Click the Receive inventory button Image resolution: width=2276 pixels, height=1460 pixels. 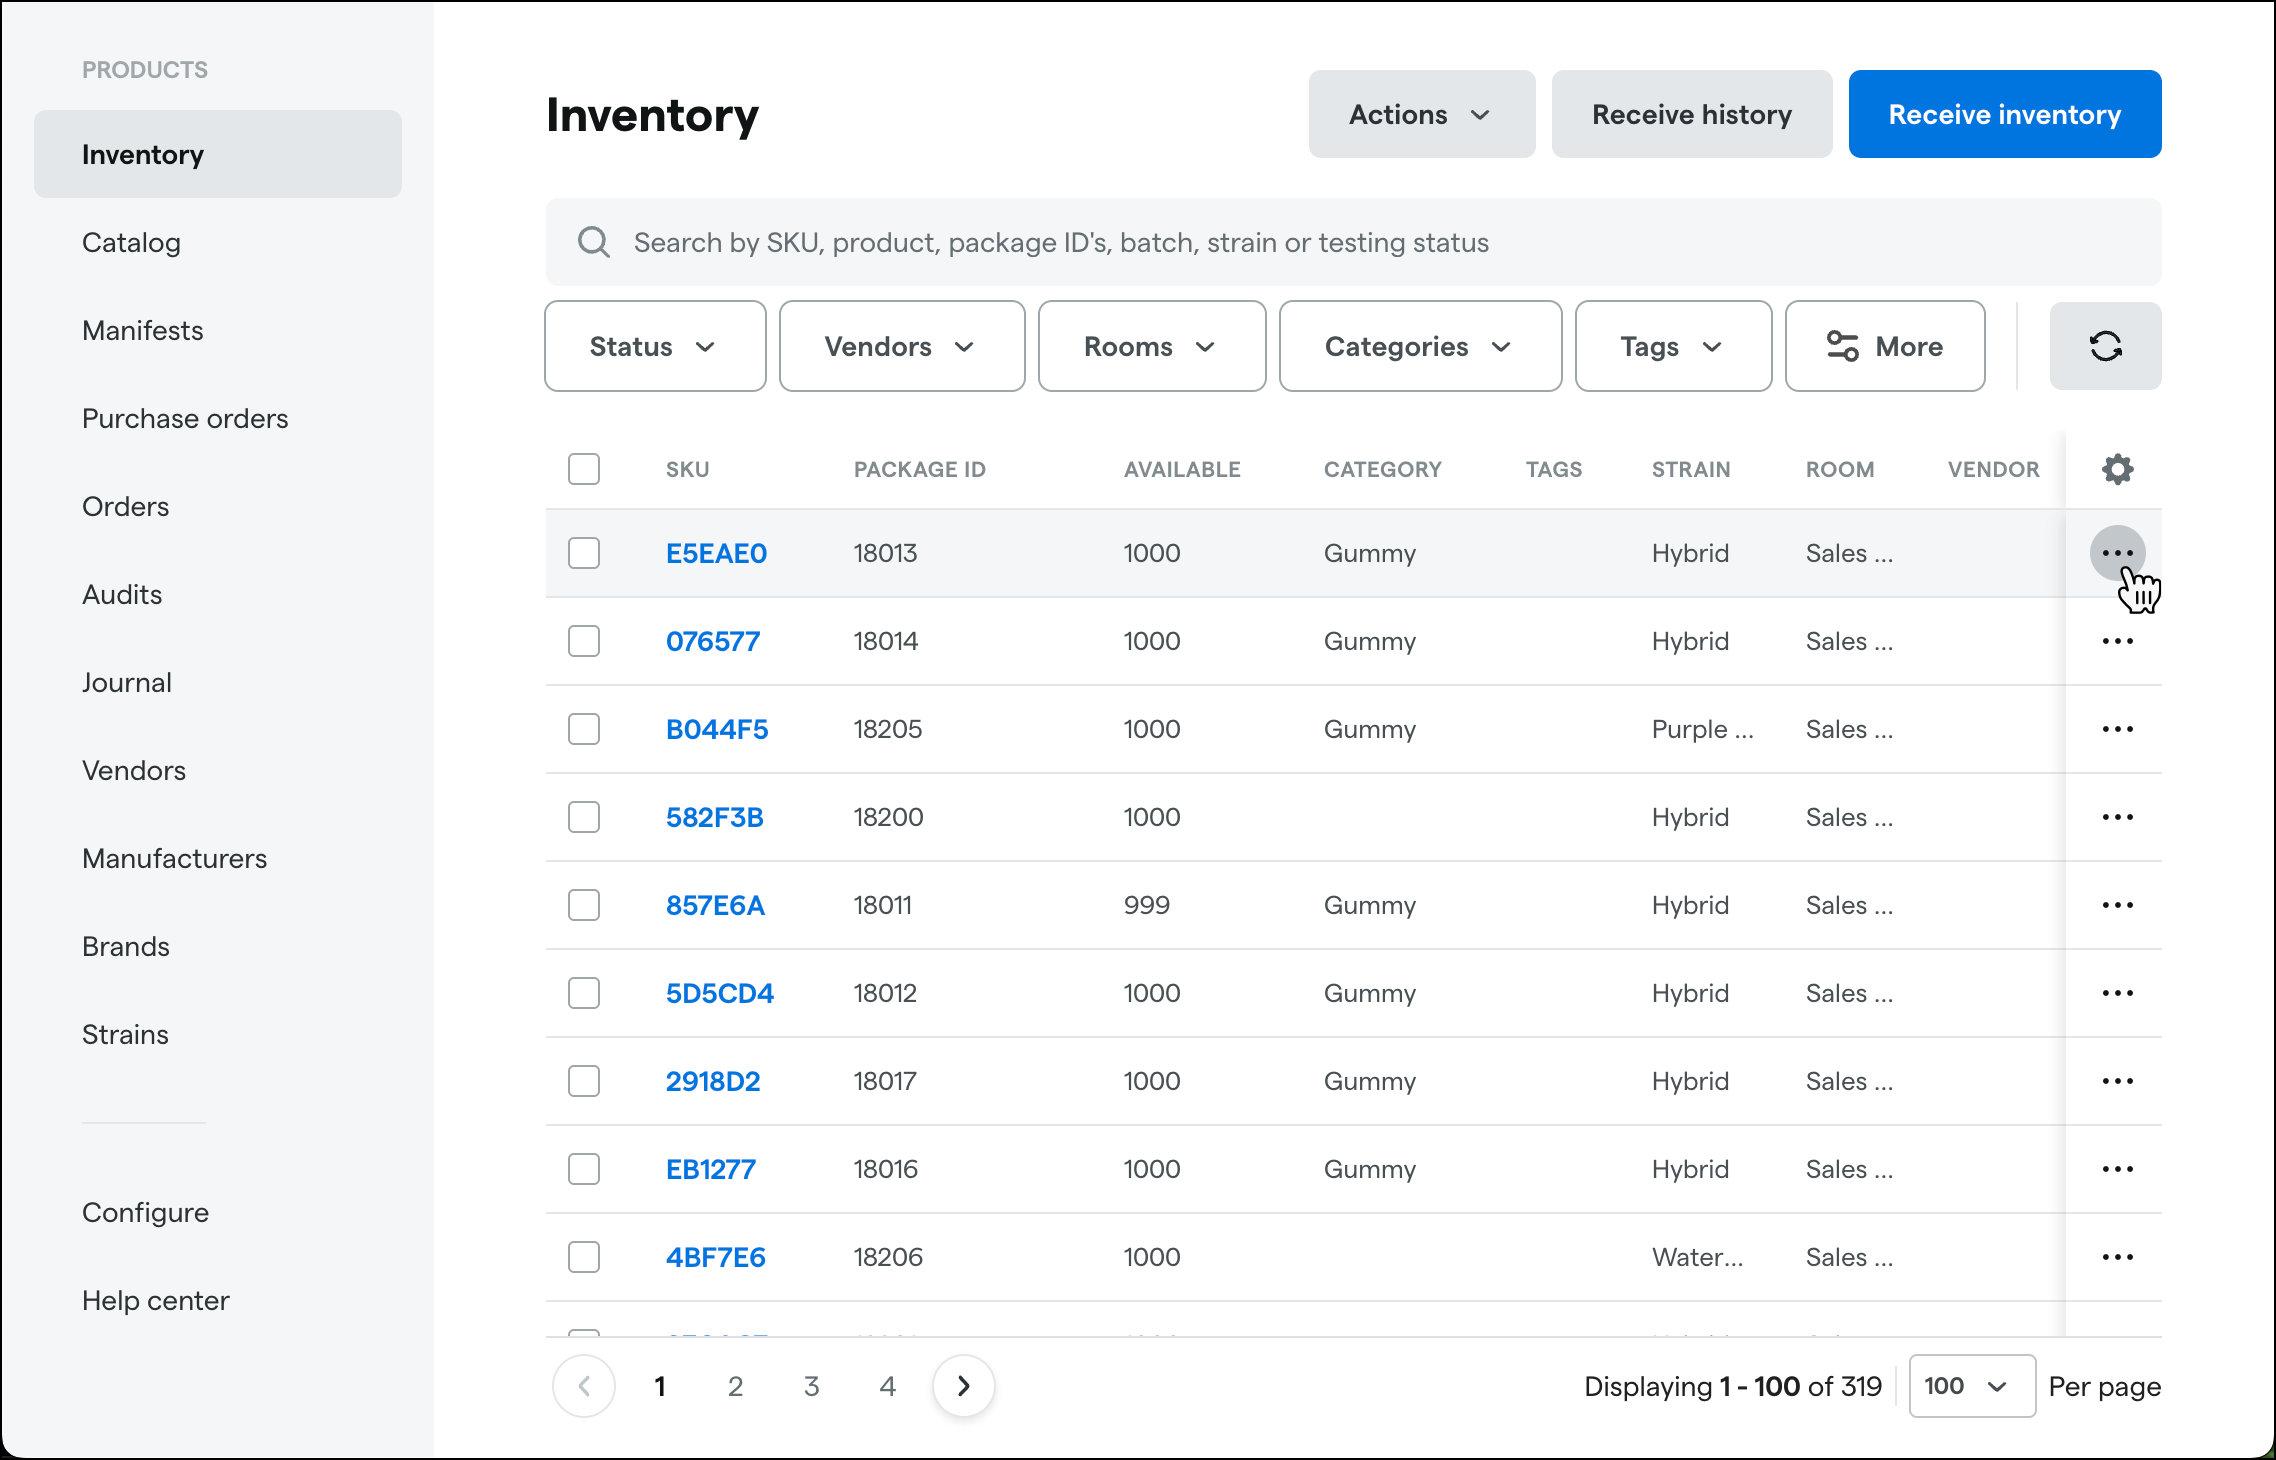point(2004,114)
